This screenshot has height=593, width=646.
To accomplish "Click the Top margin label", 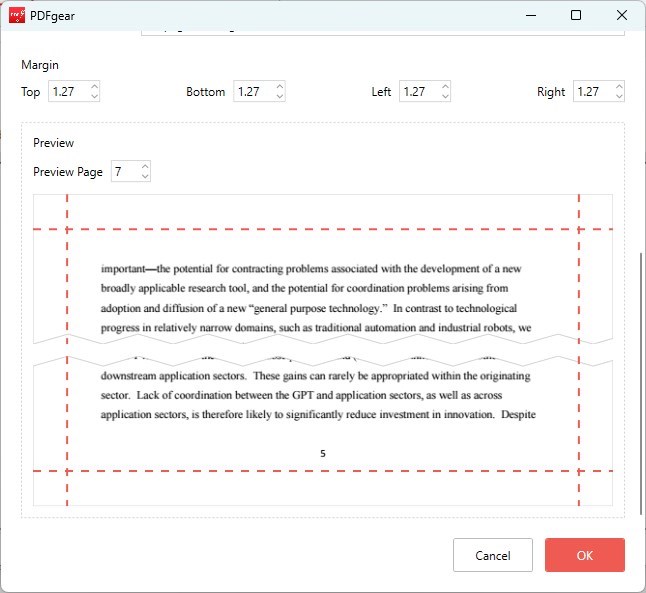I will [30, 92].
